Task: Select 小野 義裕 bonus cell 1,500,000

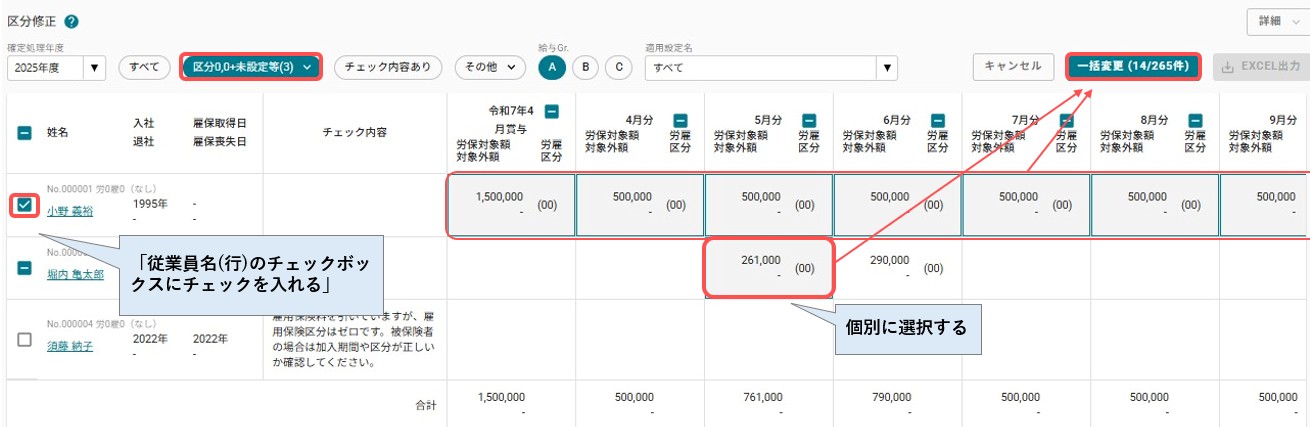Action: coord(511,205)
